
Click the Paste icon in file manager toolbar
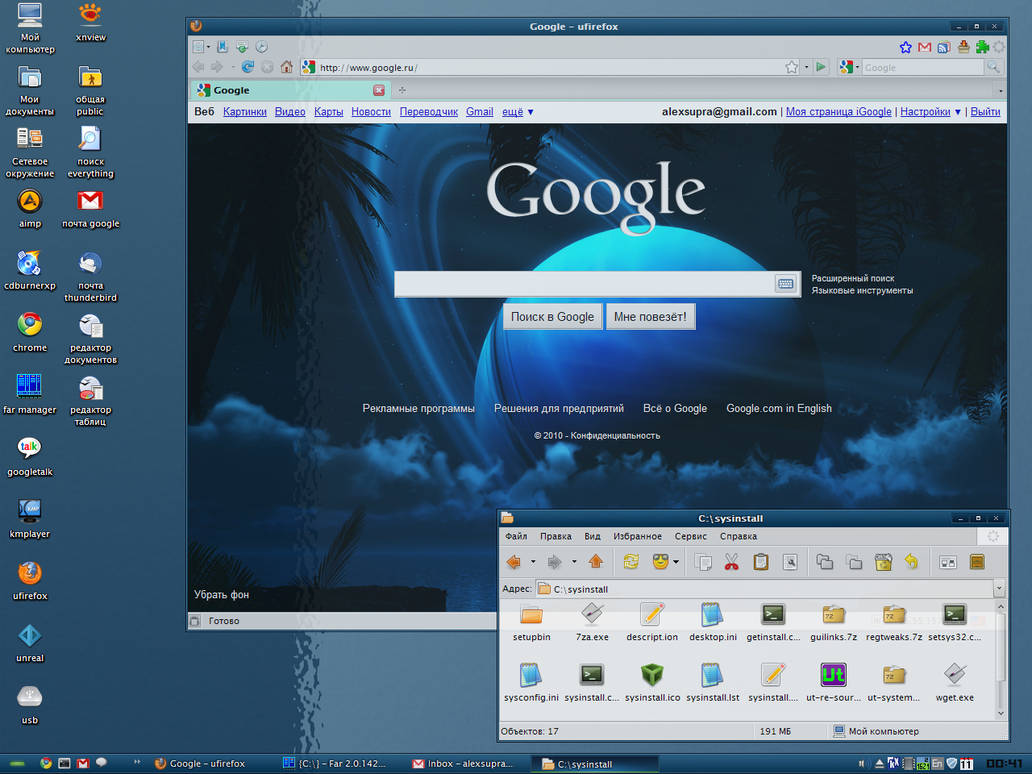tap(760, 562)
